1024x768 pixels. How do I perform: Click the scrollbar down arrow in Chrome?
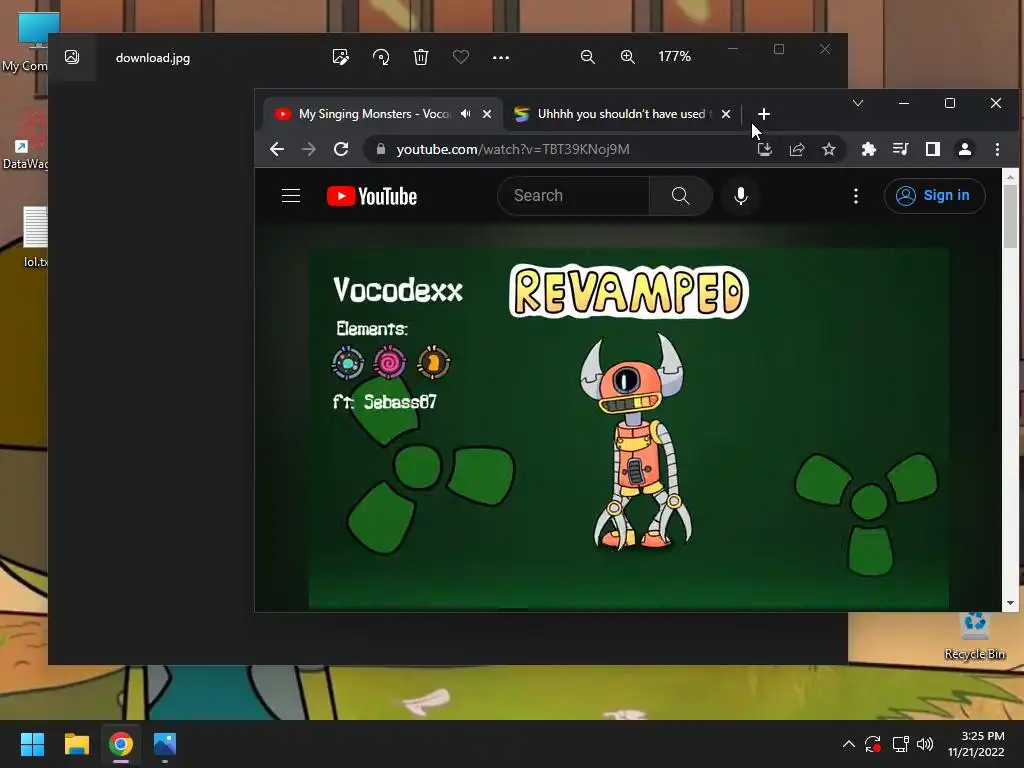(1010, 603)
